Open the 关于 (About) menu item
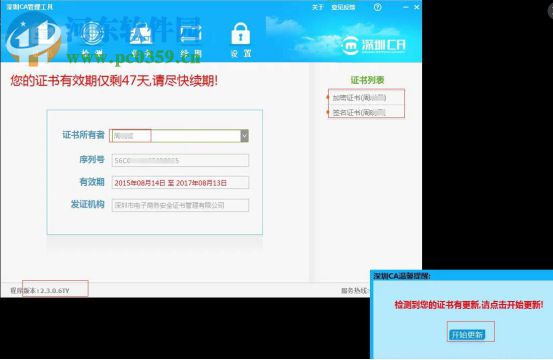553x360 pixels. pyautogui.click(x=317, y=7)
